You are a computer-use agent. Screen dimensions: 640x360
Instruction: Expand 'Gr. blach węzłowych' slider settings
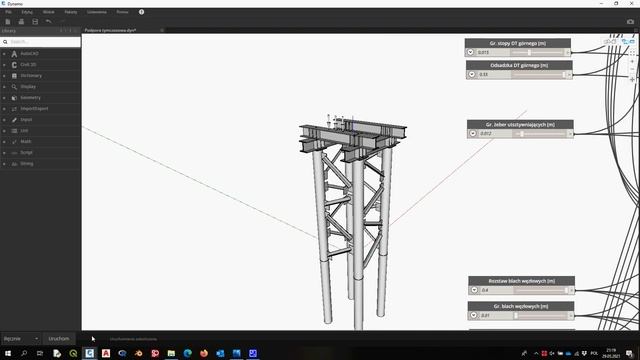coord(473,315)
